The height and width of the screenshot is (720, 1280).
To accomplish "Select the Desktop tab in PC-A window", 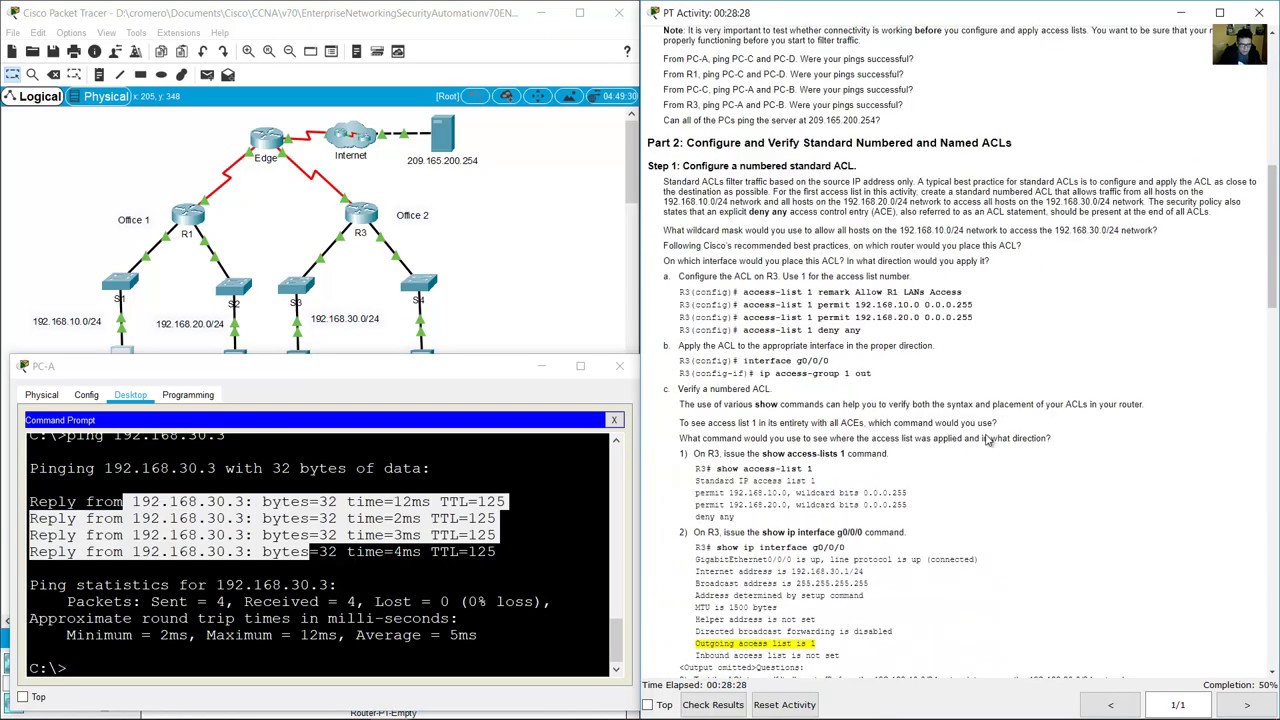I will pyautogui.click(x=130, y=395).
